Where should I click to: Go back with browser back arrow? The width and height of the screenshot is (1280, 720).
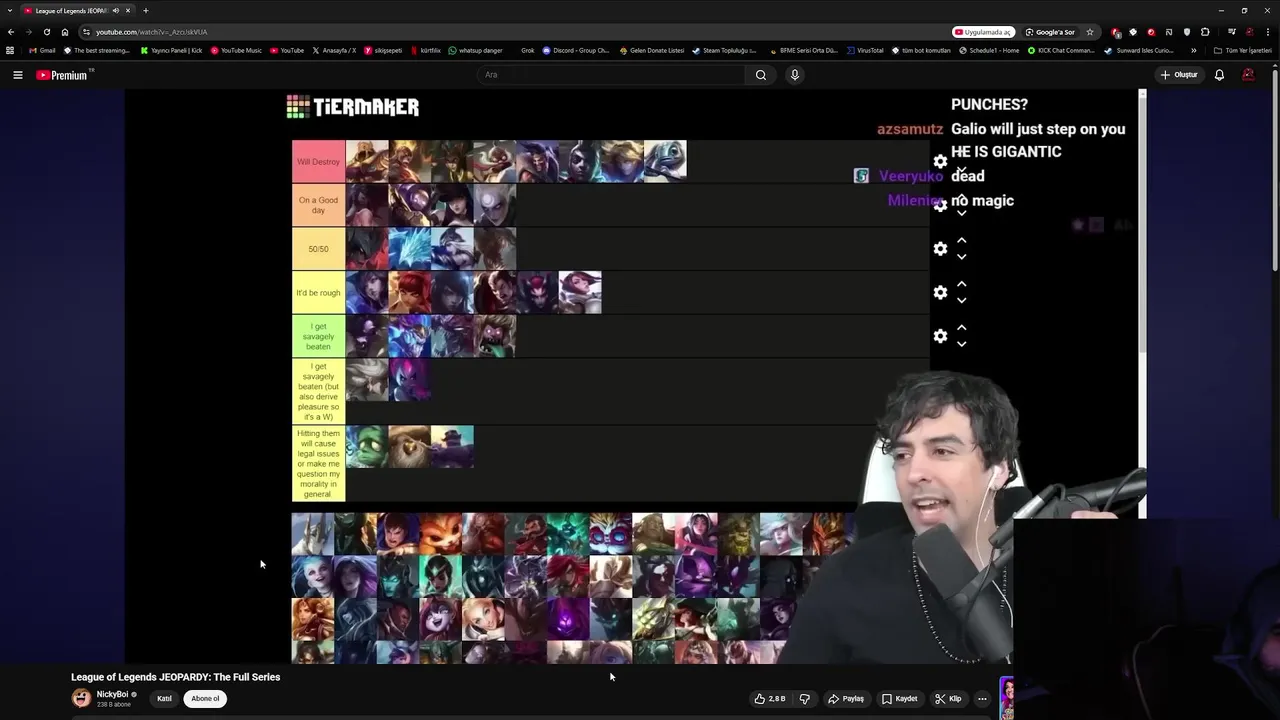[11, 32]
